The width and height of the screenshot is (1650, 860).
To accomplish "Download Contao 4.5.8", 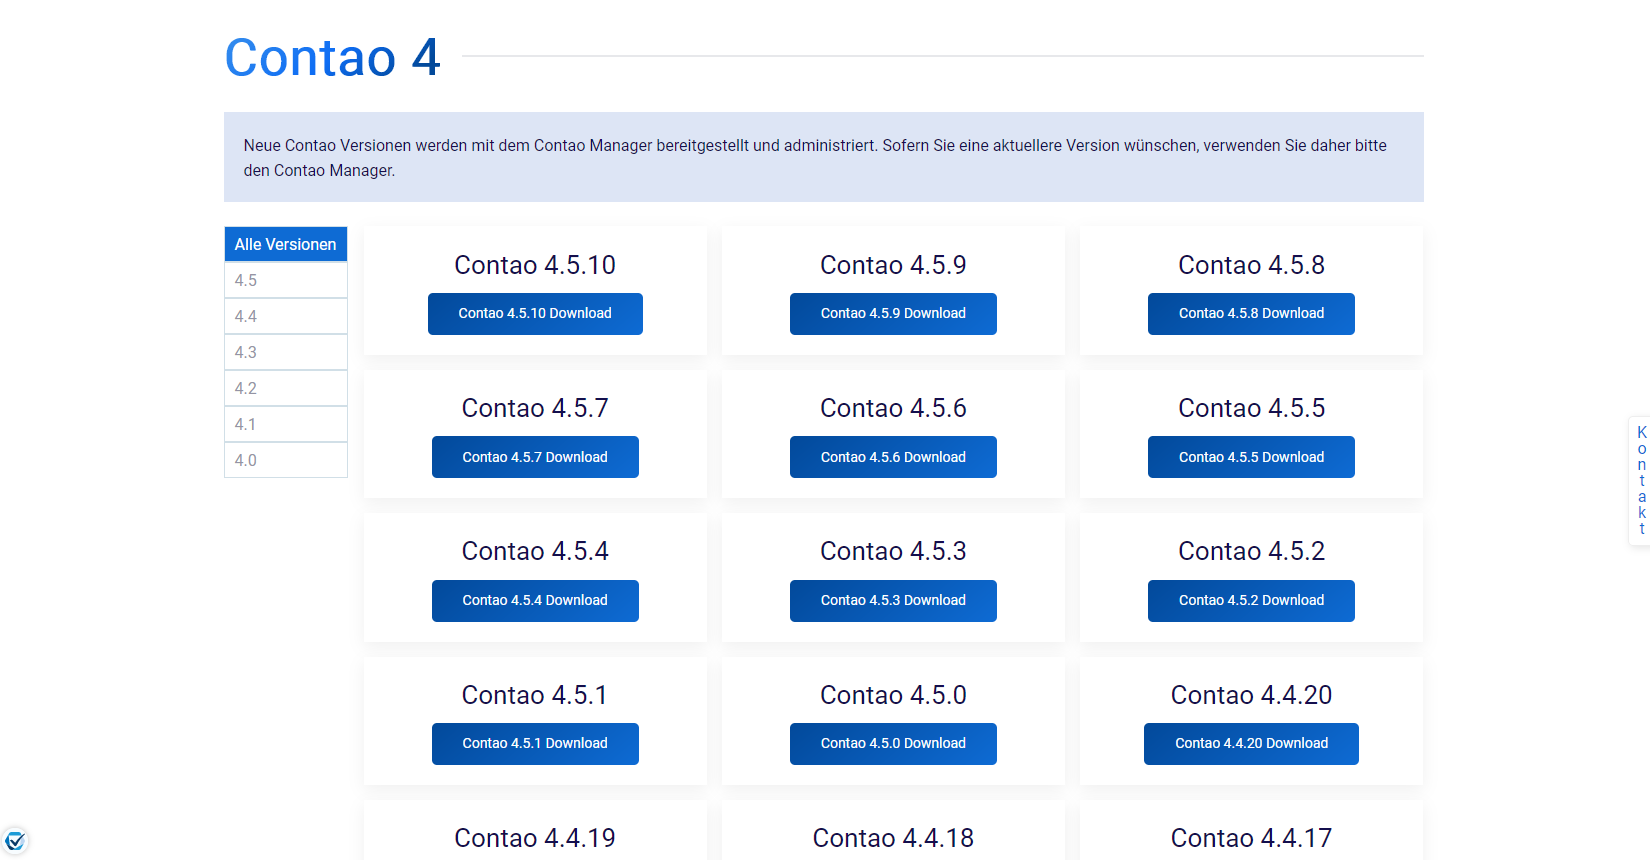I will coord(1251,314).
